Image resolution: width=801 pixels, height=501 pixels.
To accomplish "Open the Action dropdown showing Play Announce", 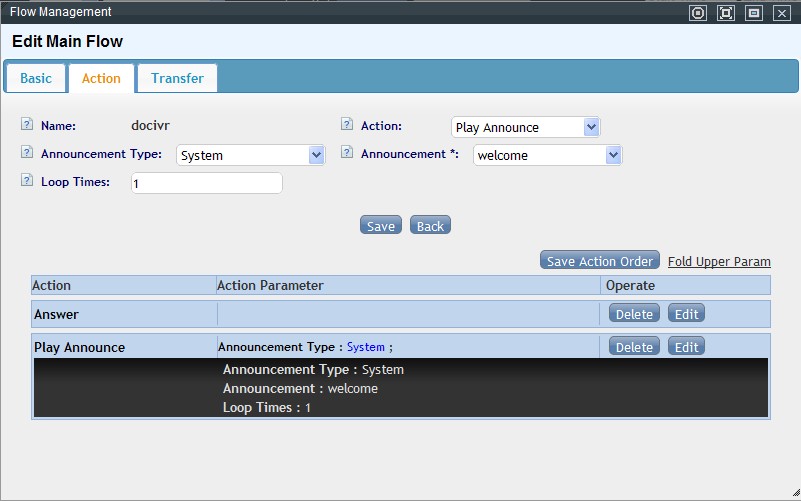I will (525, 127).
